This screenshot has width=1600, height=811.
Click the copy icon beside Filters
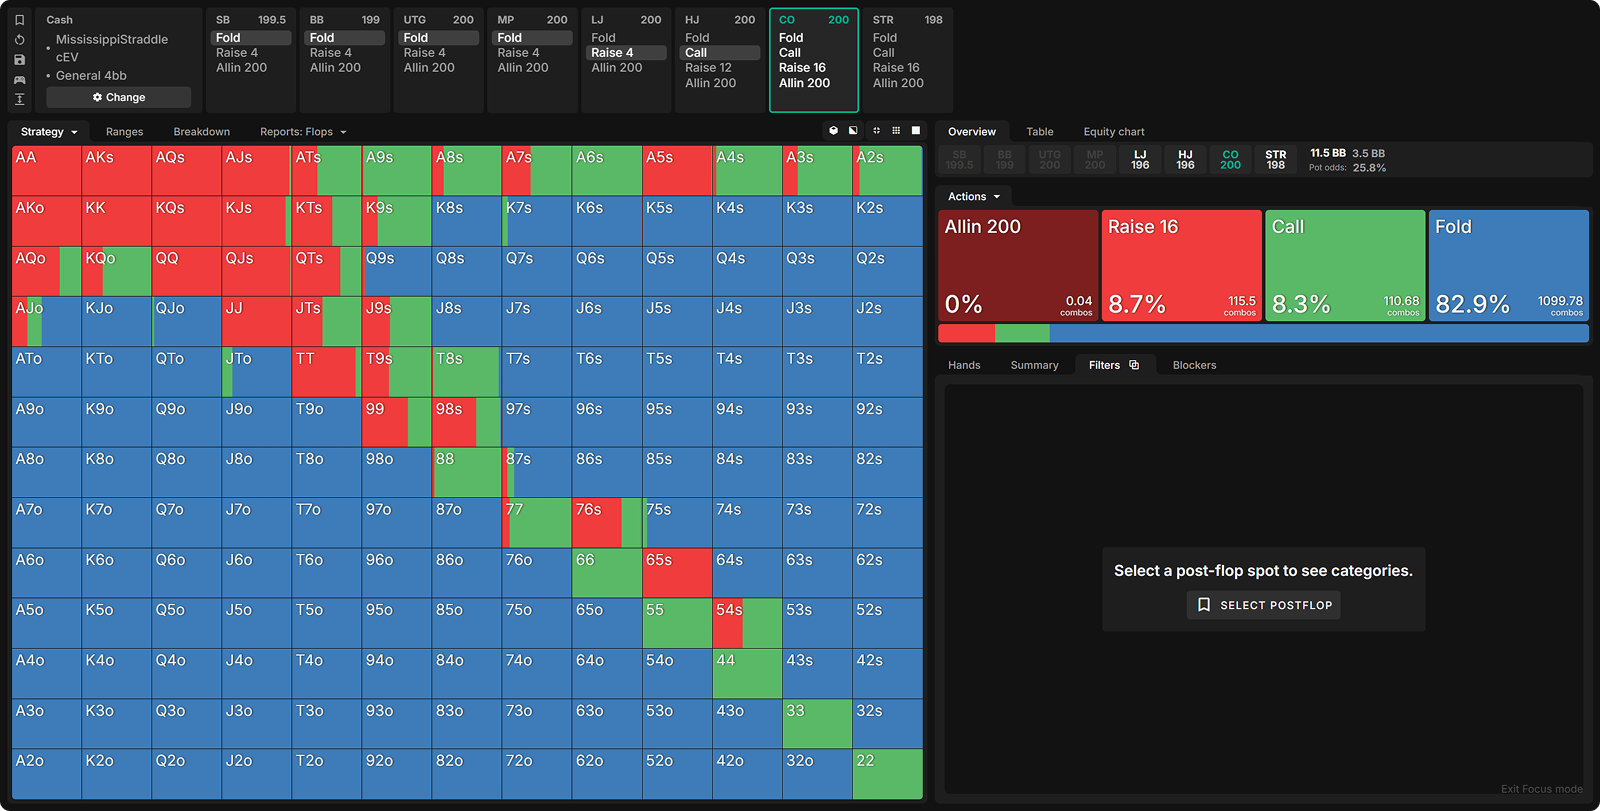click(1134, 365)
